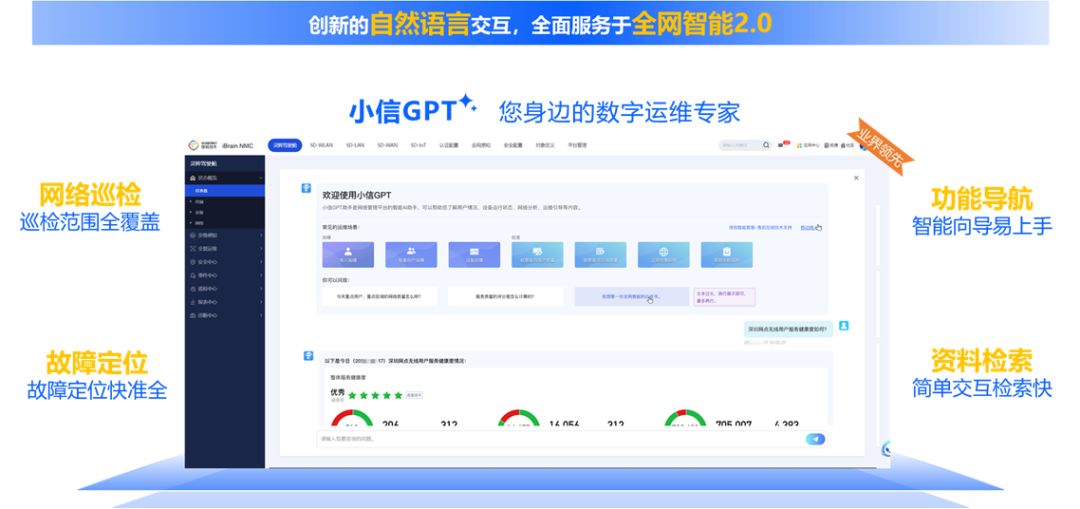Close the 小信GPT dialog panel
Viewport: 1080px width, 509px height.
coord(856,178)
